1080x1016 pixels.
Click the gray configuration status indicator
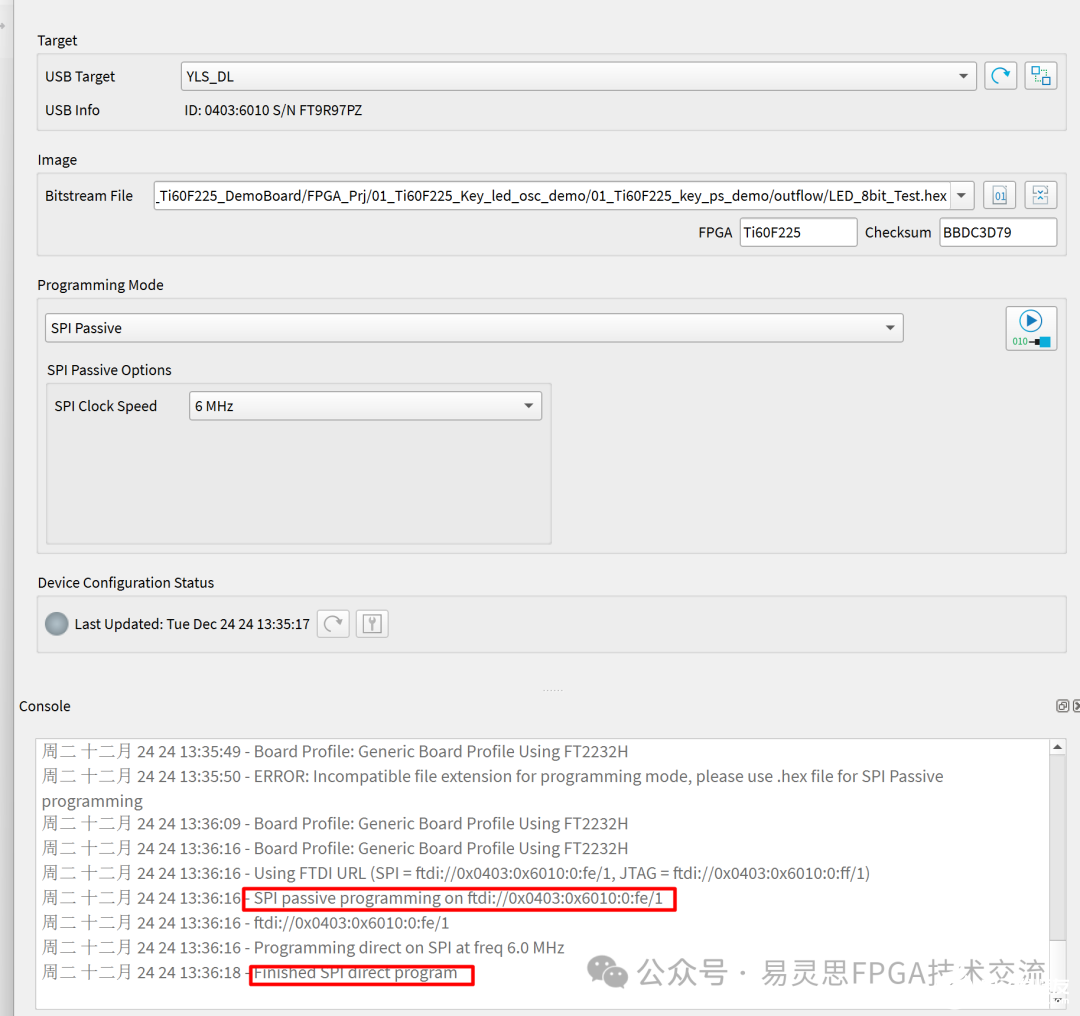57,624
